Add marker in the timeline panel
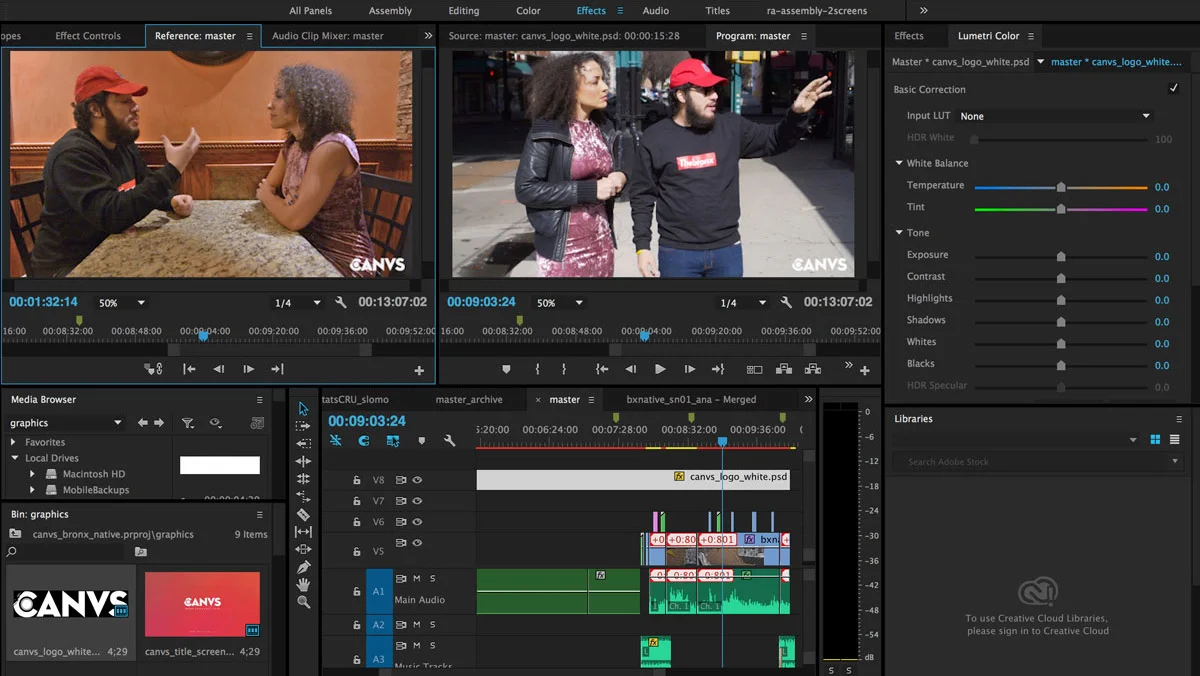This screenshot has height=676, width=1200. coord(421,441)
